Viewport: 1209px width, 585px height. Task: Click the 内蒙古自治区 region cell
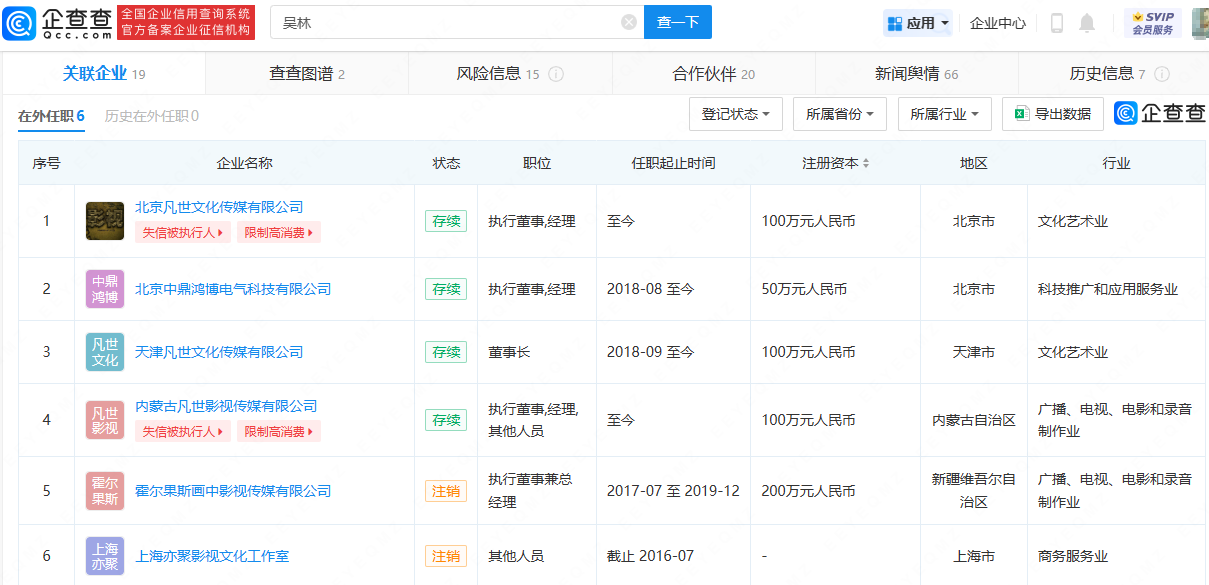pos(974,420)
